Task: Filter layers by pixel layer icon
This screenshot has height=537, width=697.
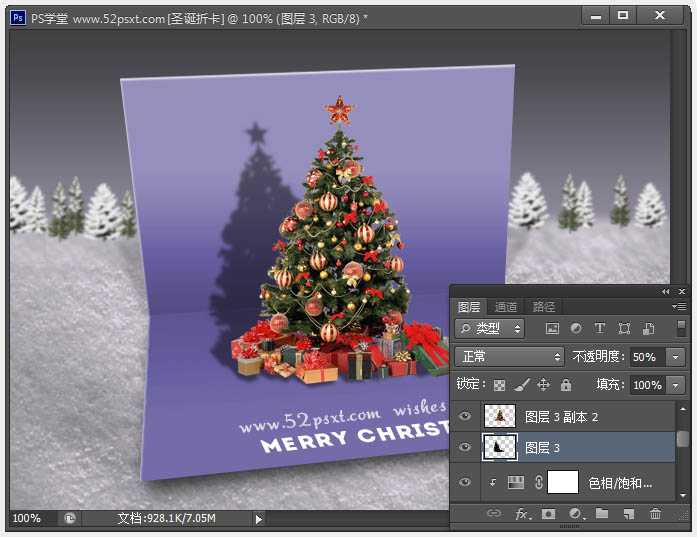Action: pos(552,329)
